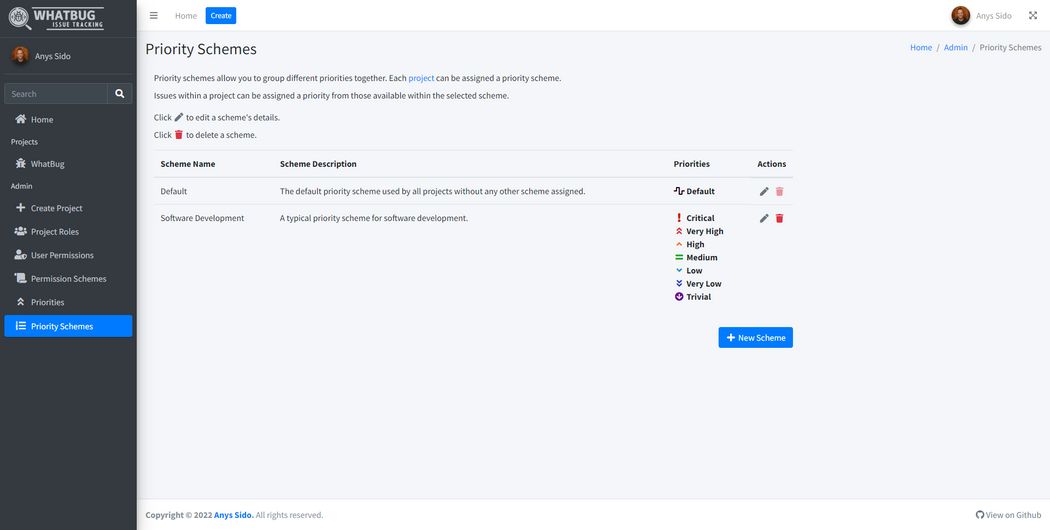Click the search magnifier button
This screenshot has width=1050, height=530.
pos(120,94)
